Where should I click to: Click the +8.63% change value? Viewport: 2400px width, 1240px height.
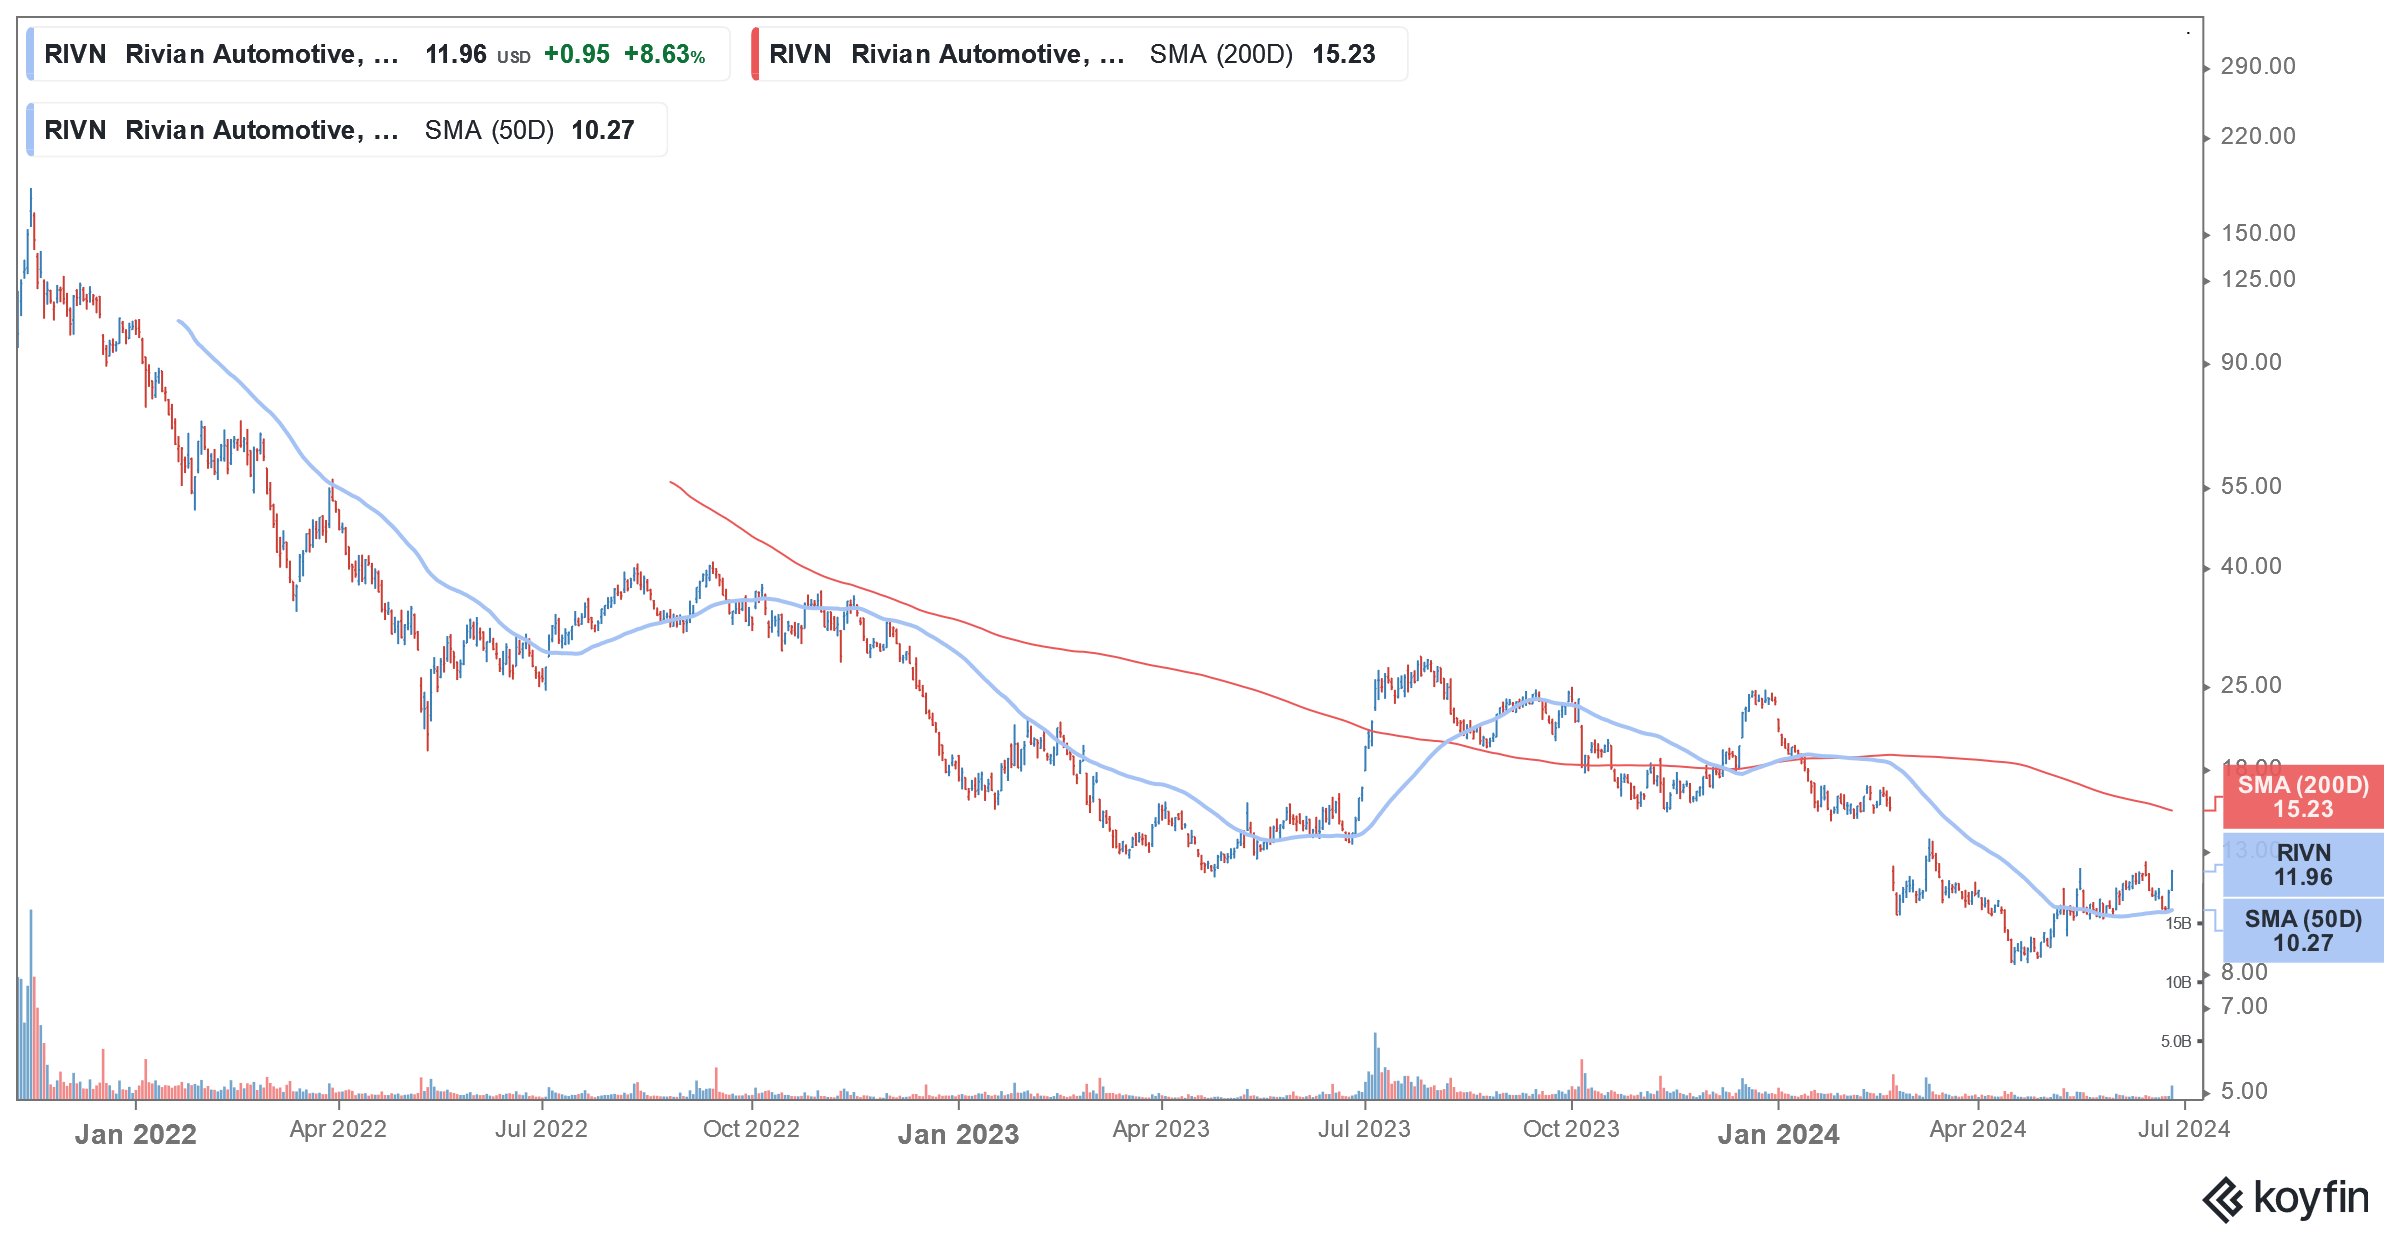tap(664, 54)
